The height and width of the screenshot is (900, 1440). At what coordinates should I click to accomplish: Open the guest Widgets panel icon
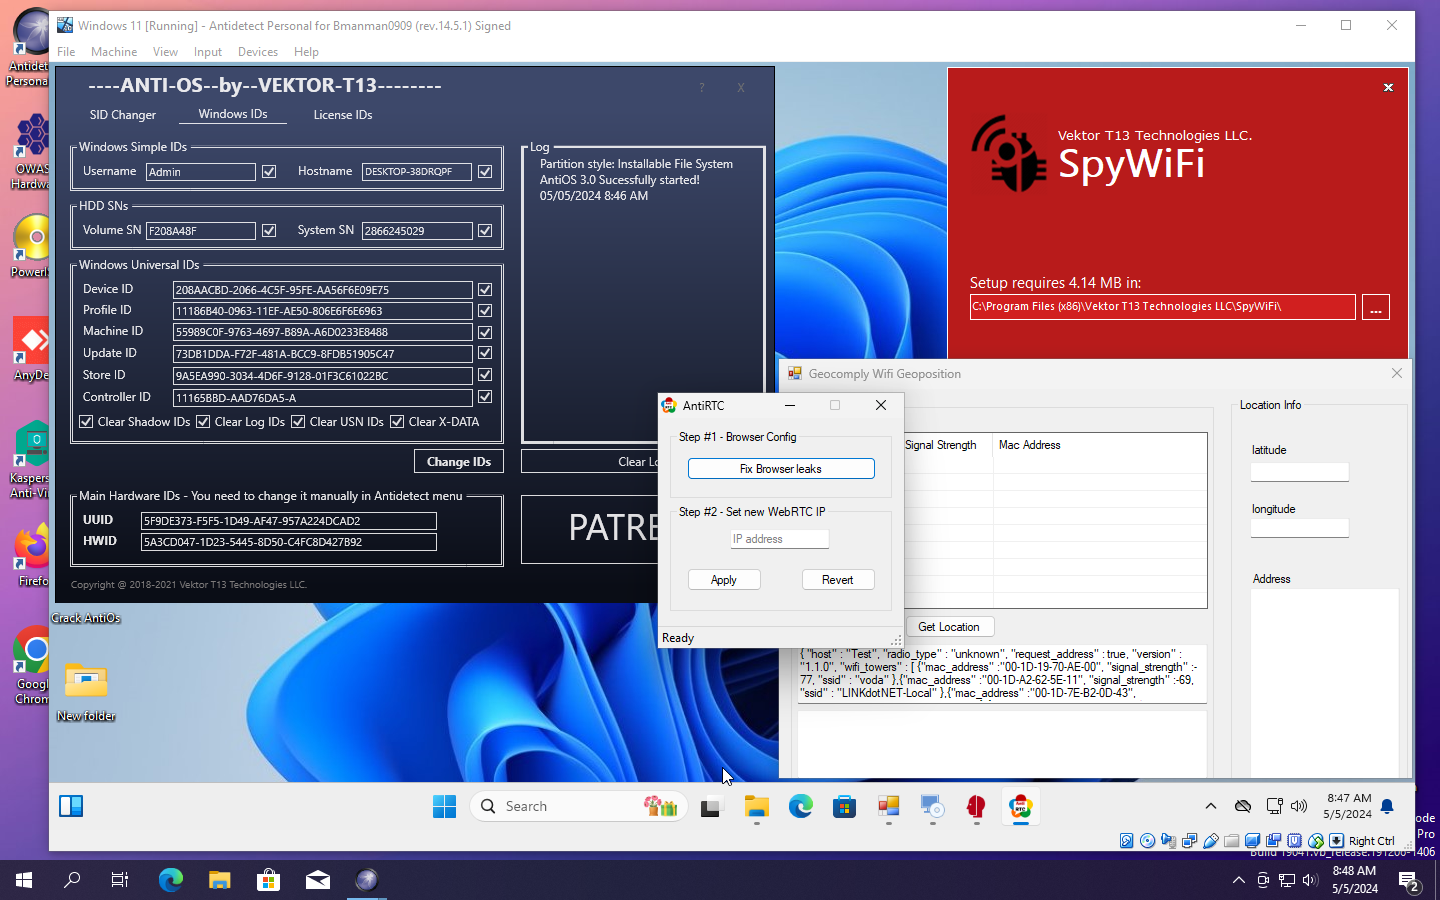coord(71,807)
